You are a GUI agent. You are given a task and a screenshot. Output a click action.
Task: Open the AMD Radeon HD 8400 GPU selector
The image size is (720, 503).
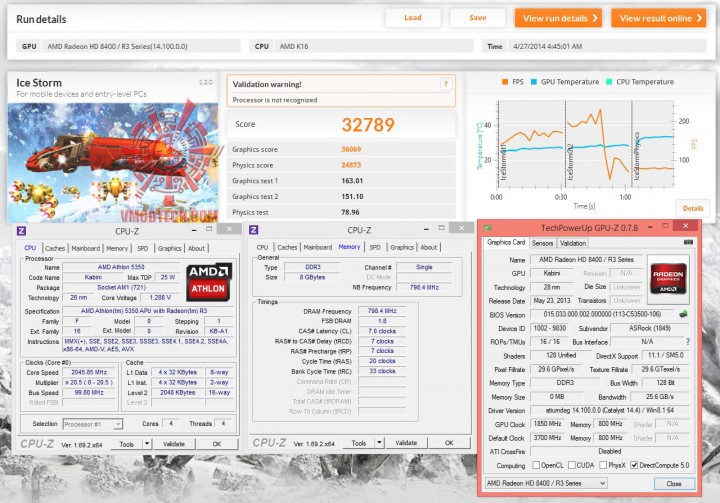click(546, 483)
